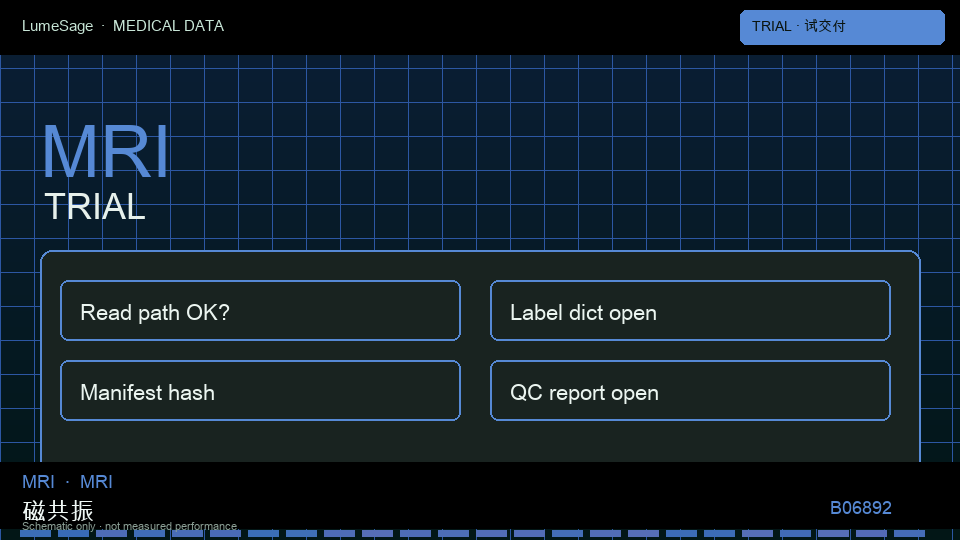Open the 'Label dict open' card
This screenshot has width=960, height=540.
(x=690, y=310)
